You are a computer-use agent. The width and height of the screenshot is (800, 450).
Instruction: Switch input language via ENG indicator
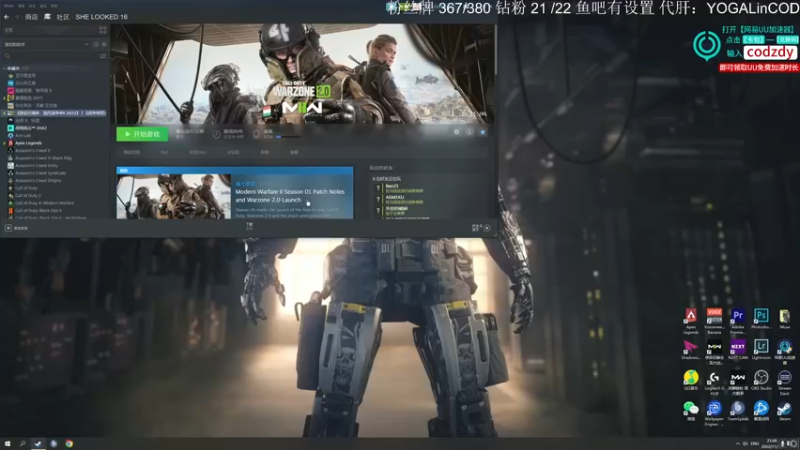[755, 443]
